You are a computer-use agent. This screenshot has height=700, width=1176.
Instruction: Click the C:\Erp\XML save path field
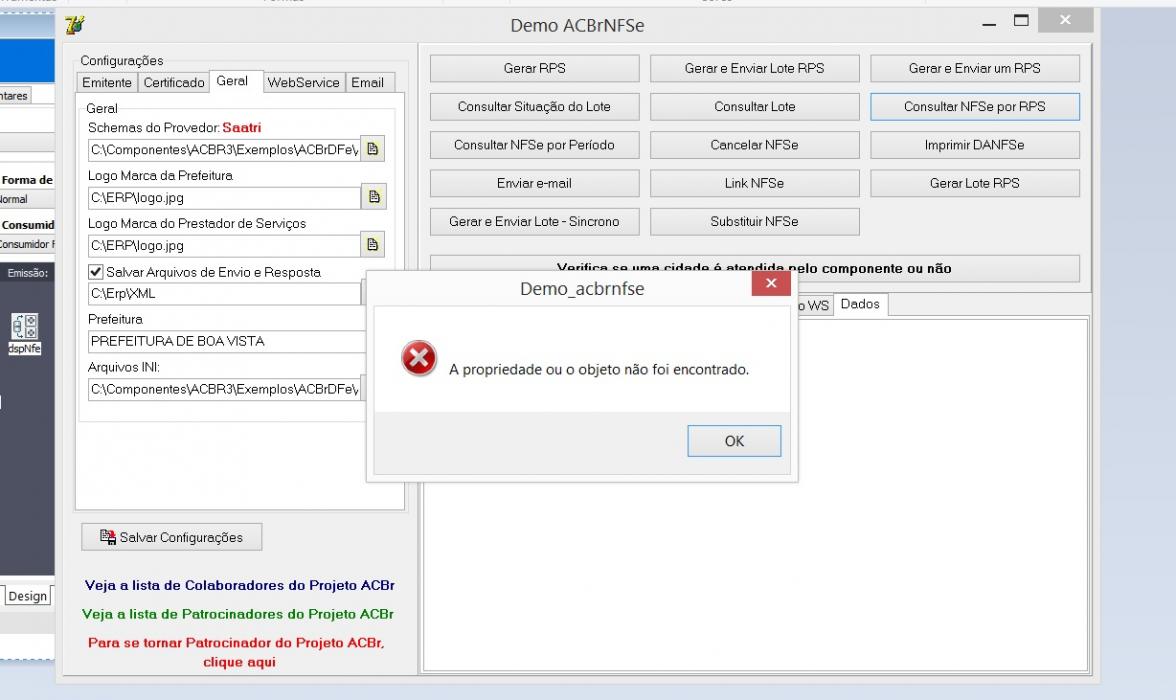[224, 293]
